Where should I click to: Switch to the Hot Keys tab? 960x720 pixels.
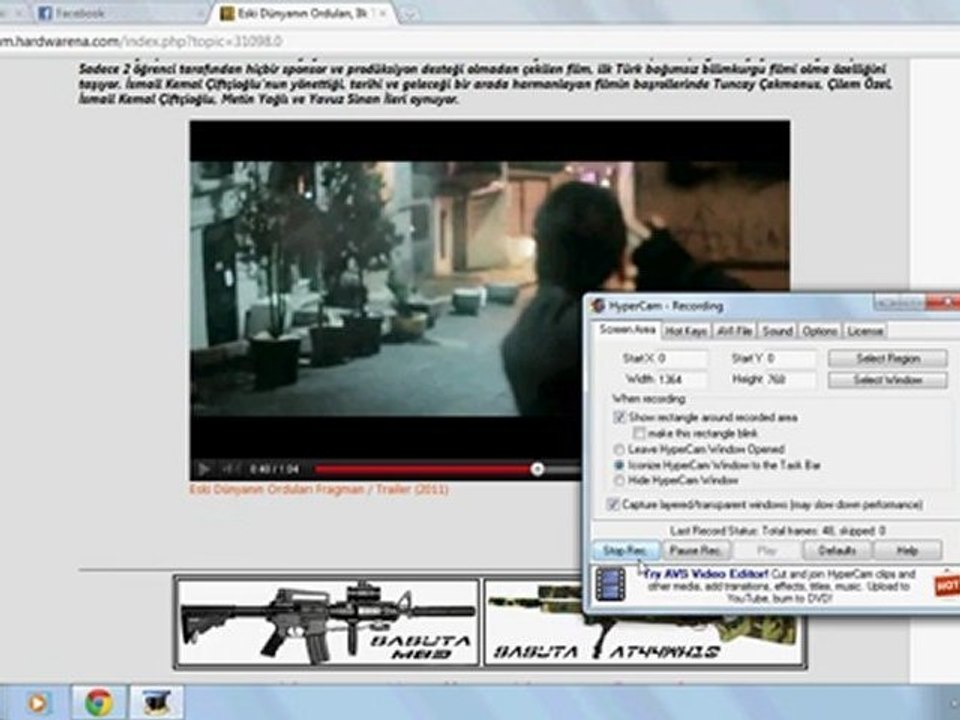click(686, 331)
